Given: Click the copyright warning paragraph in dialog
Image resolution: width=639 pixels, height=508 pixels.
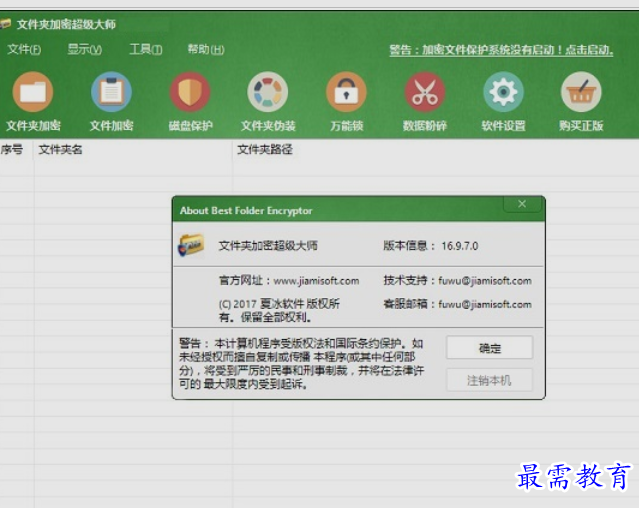Looking at the screenshot, I should [x=302, y=363].
